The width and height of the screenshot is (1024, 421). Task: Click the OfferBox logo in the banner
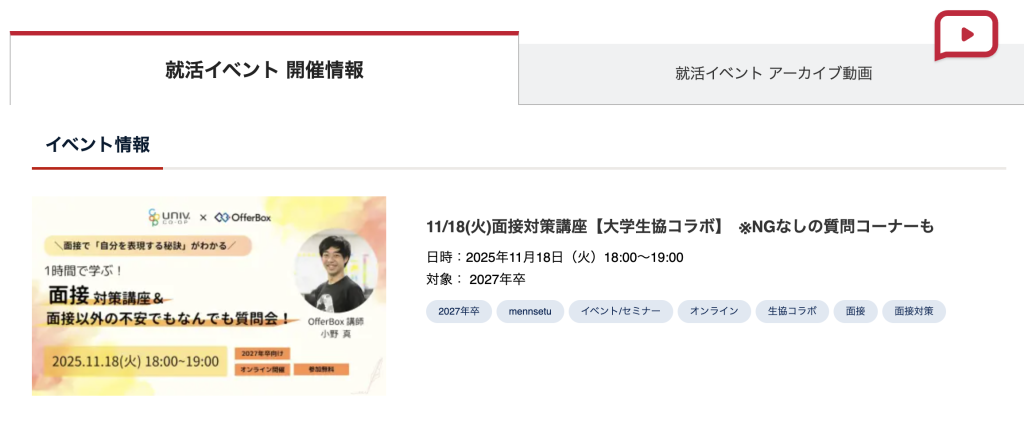[243, 217]
